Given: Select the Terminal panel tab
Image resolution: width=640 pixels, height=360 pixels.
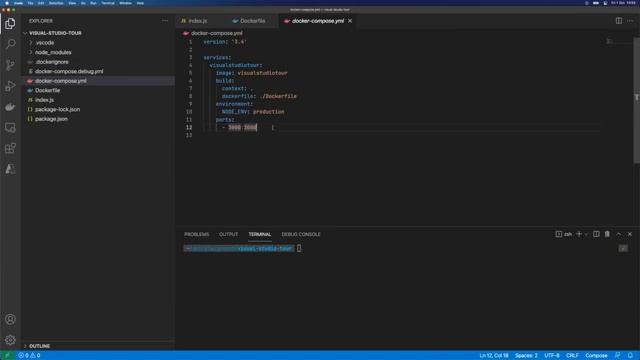Looking at the screenshot, I should pos(260,234).
